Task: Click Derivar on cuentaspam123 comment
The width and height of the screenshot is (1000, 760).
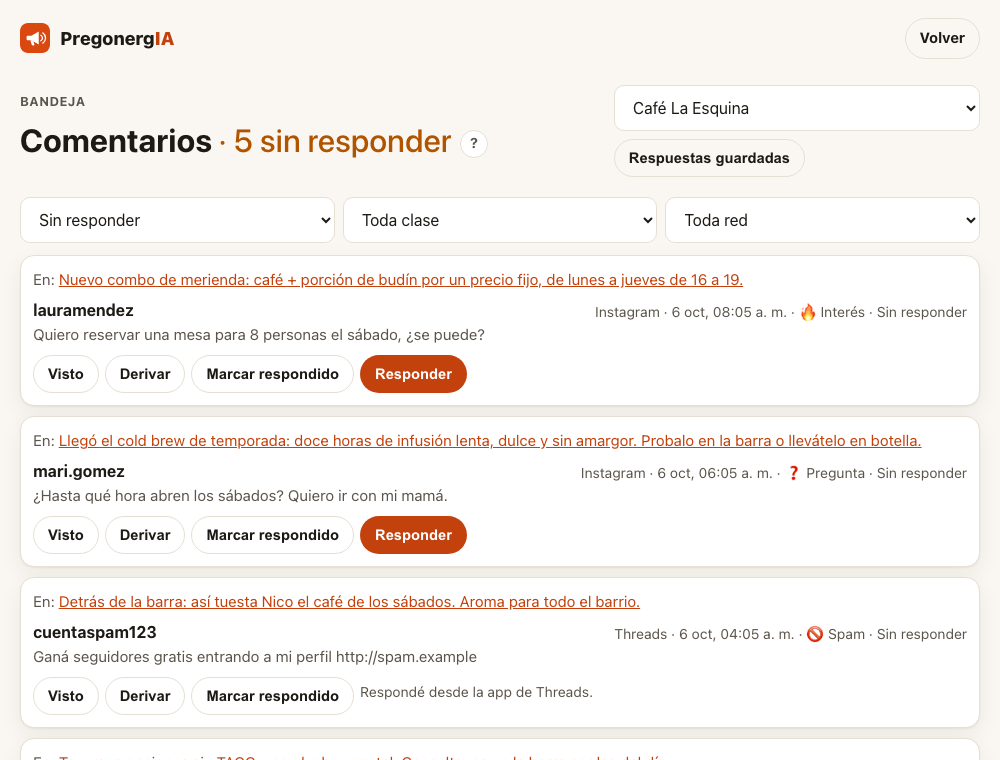Action: [x=145, y=696]
